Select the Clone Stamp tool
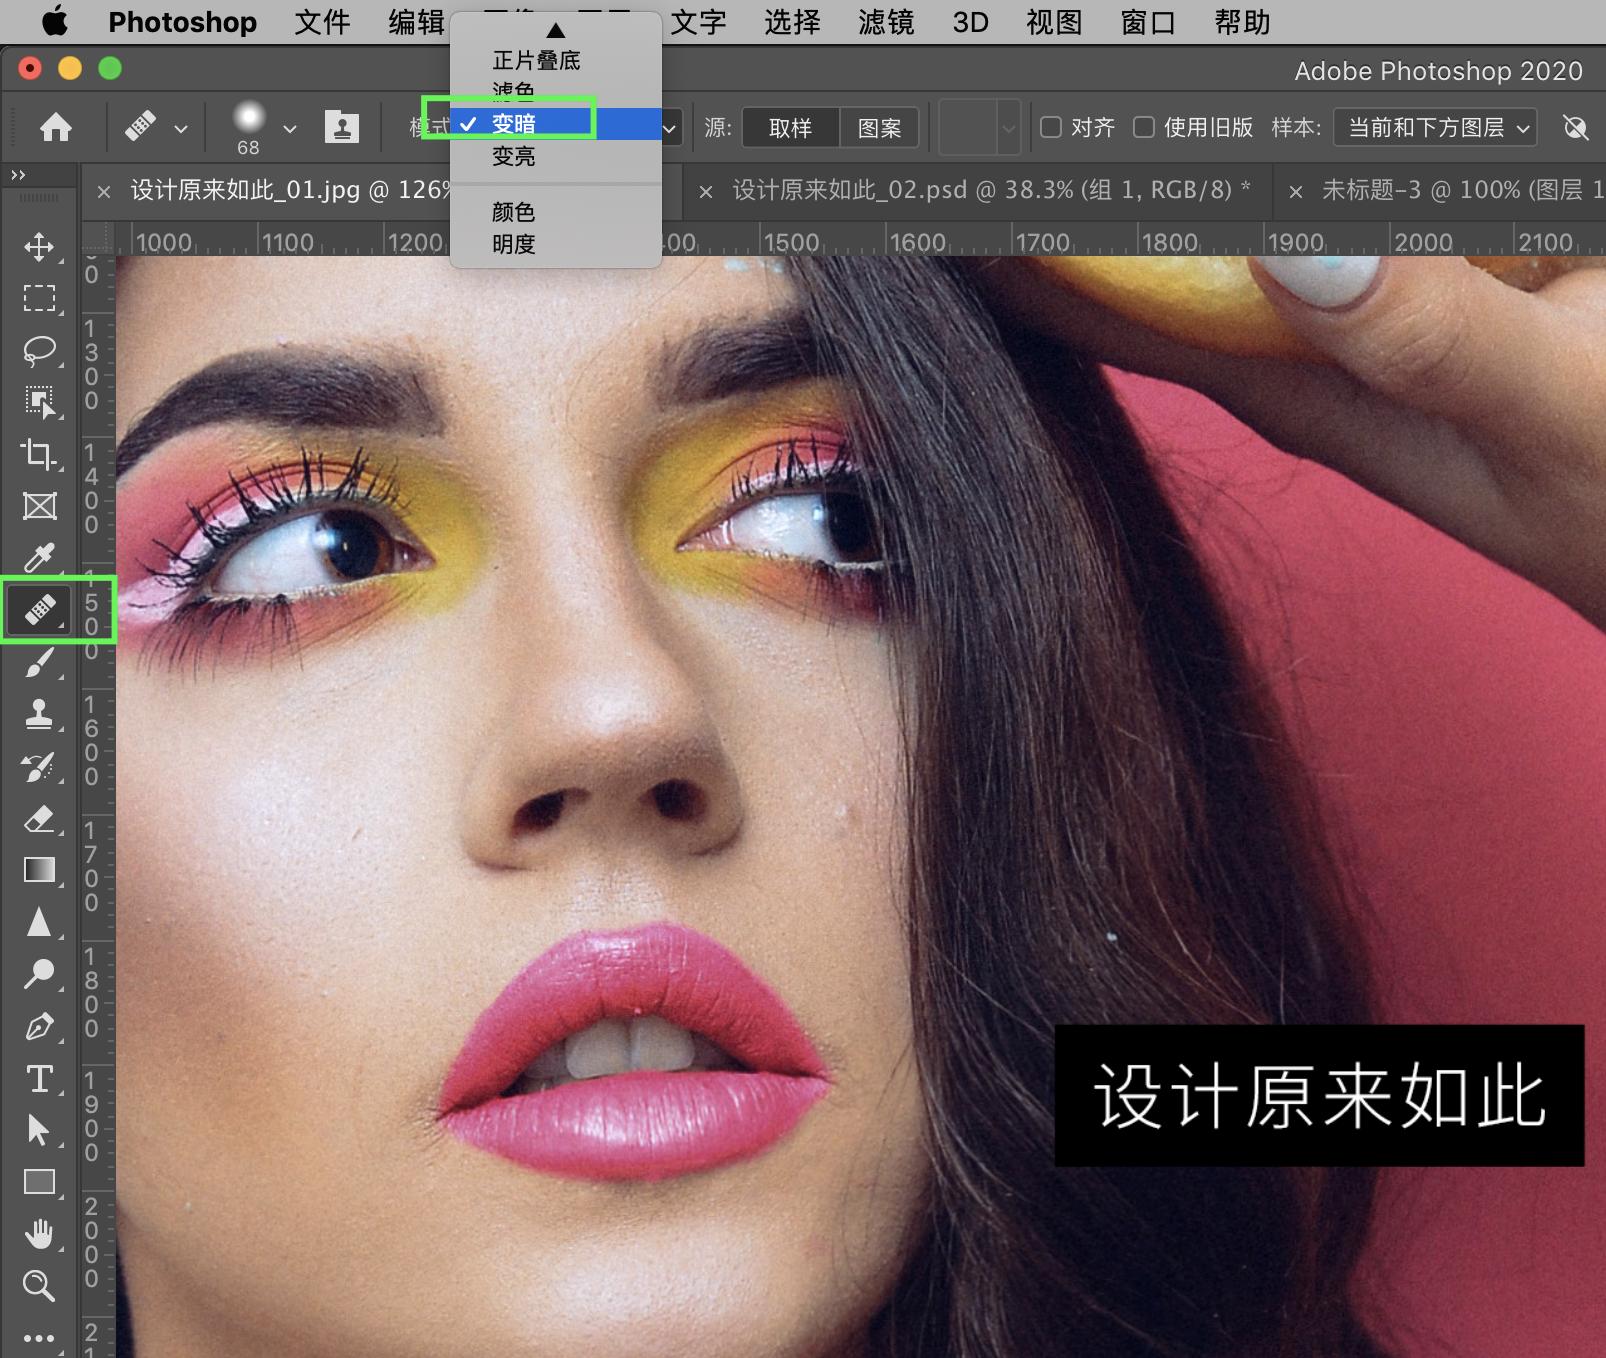Screen dimensions: 1606x1358 pos(39,714)
